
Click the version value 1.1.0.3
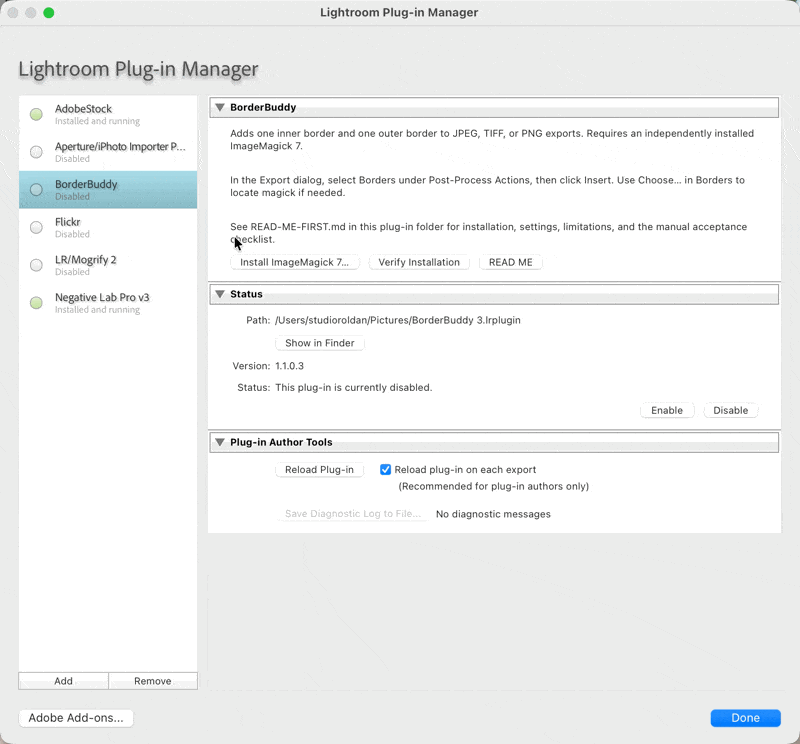tap(289, 366)
